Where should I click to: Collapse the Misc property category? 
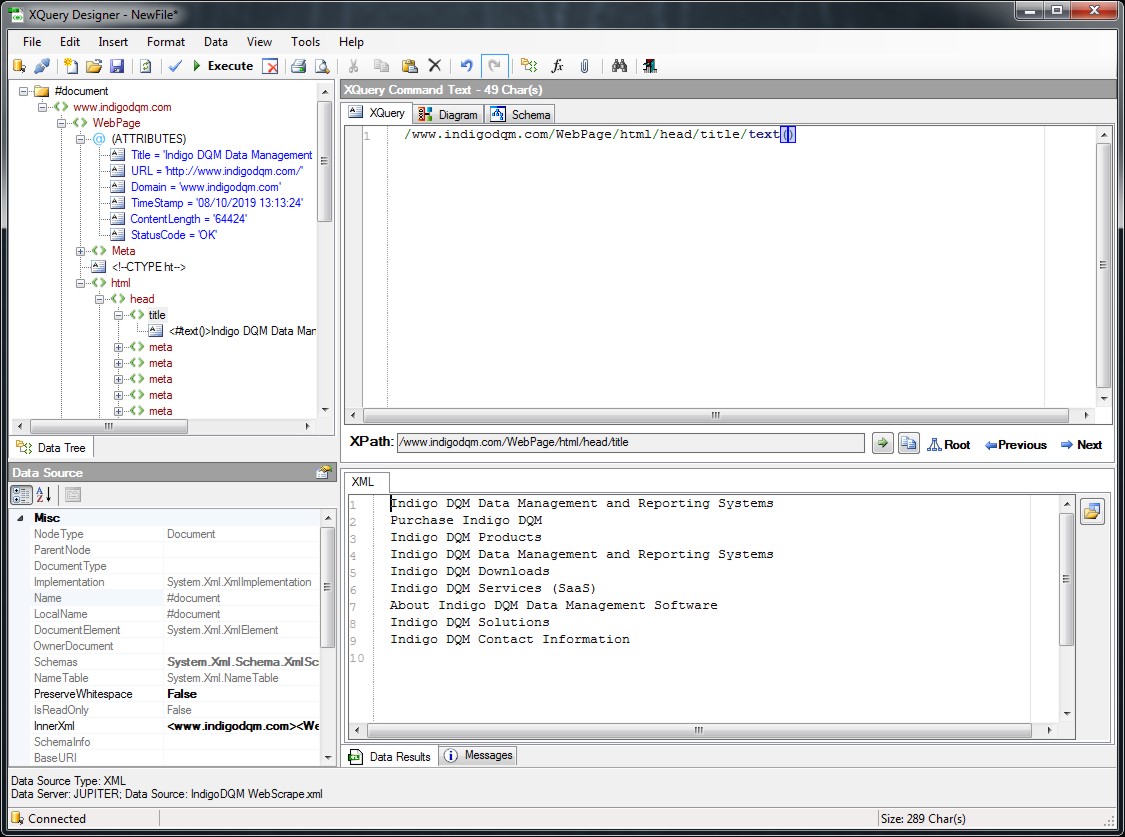19,518
